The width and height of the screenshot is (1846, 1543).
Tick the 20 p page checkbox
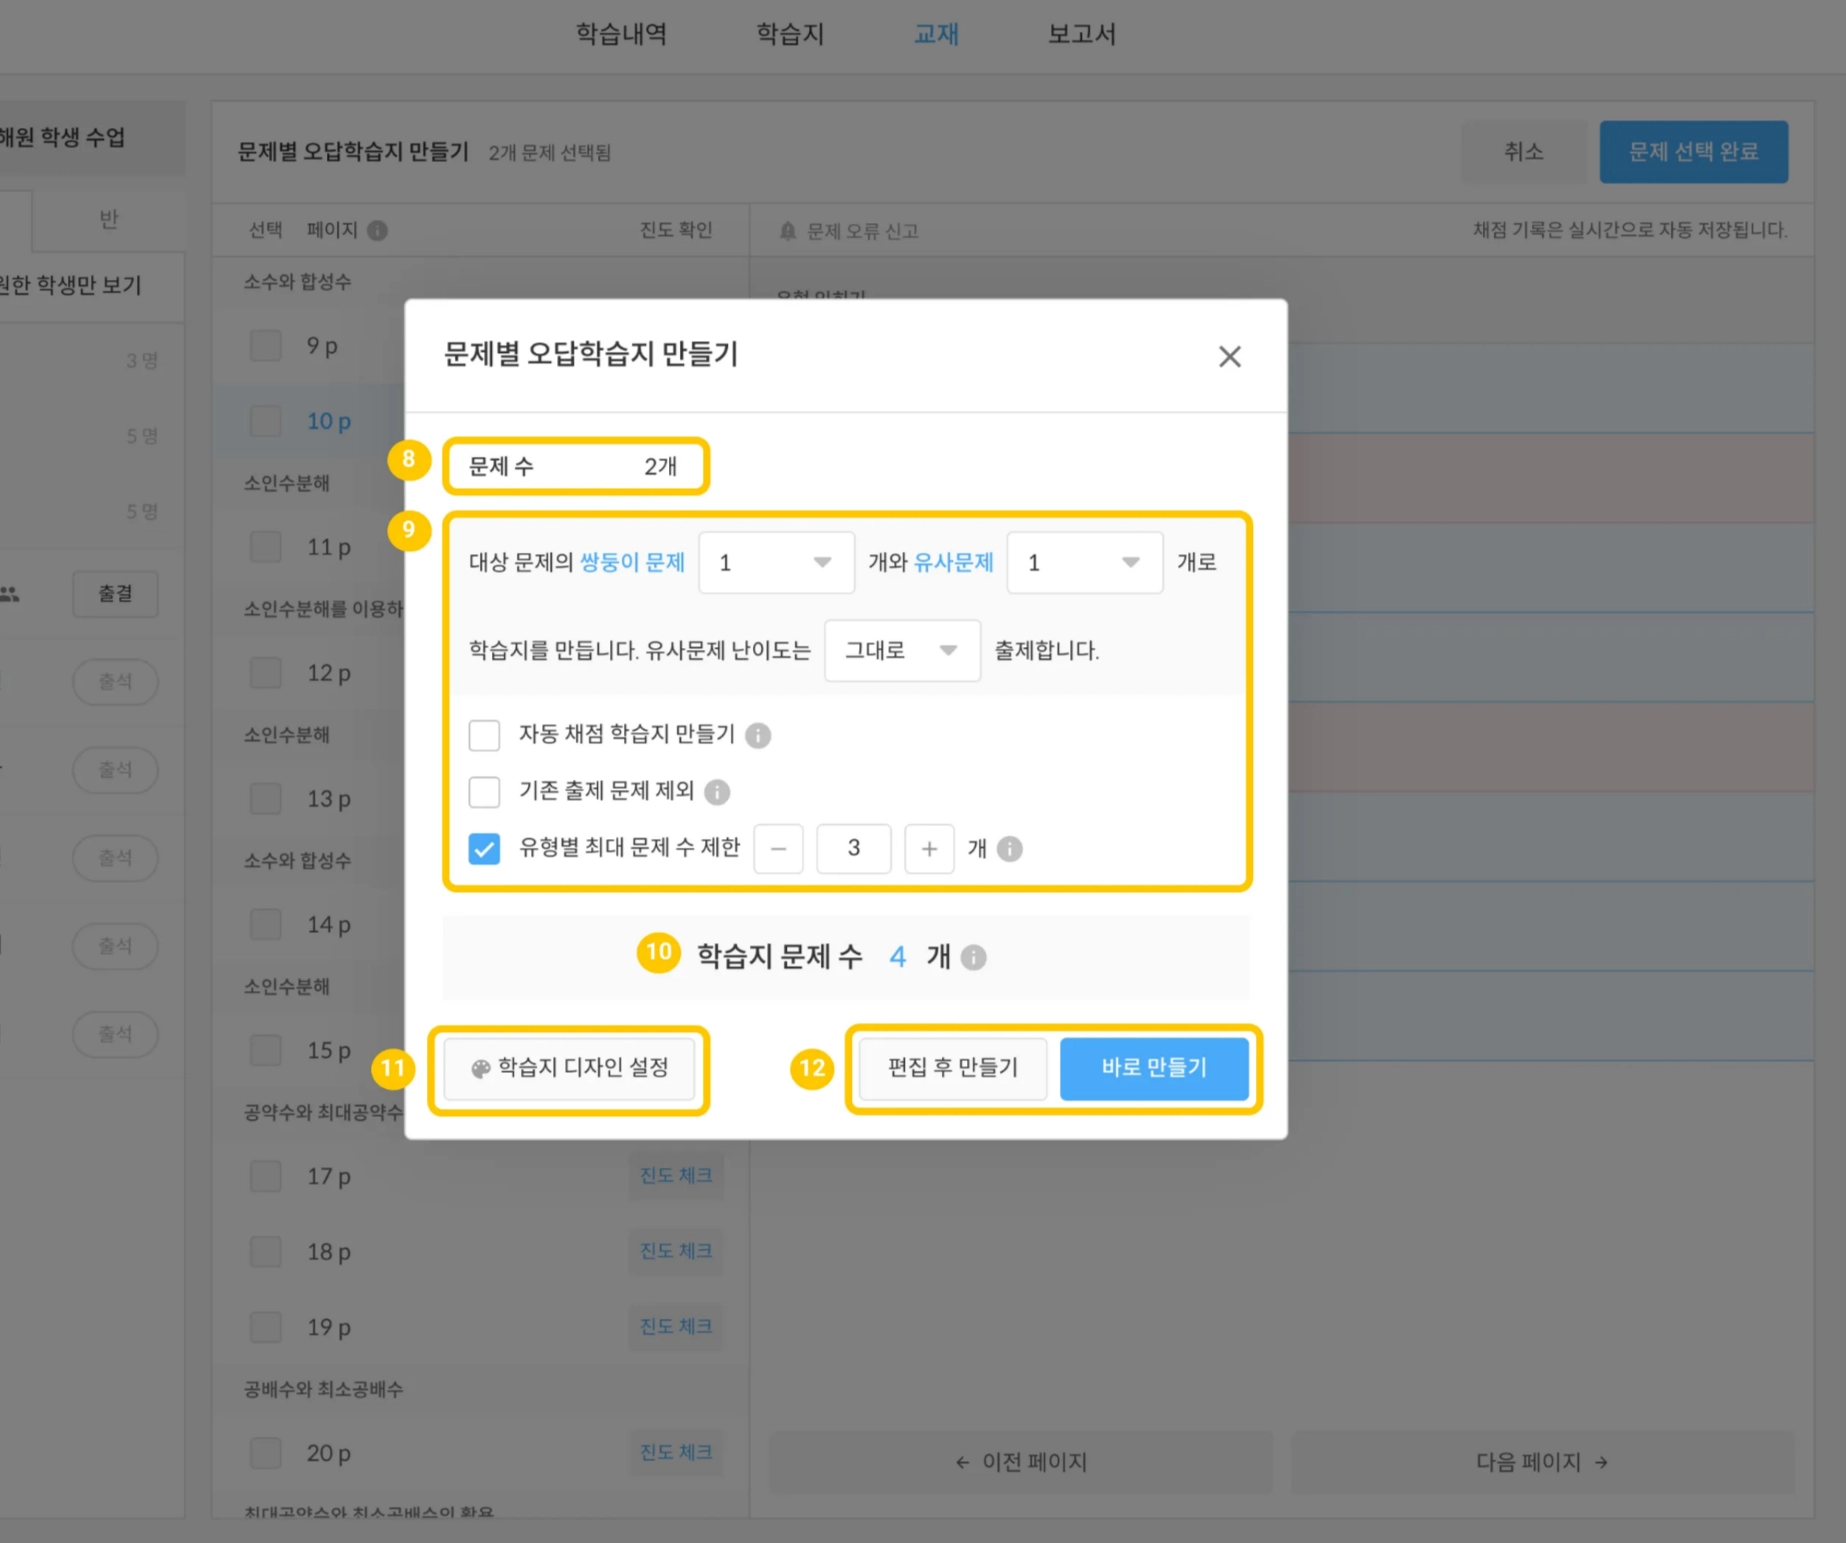[x=265, y=1453]
